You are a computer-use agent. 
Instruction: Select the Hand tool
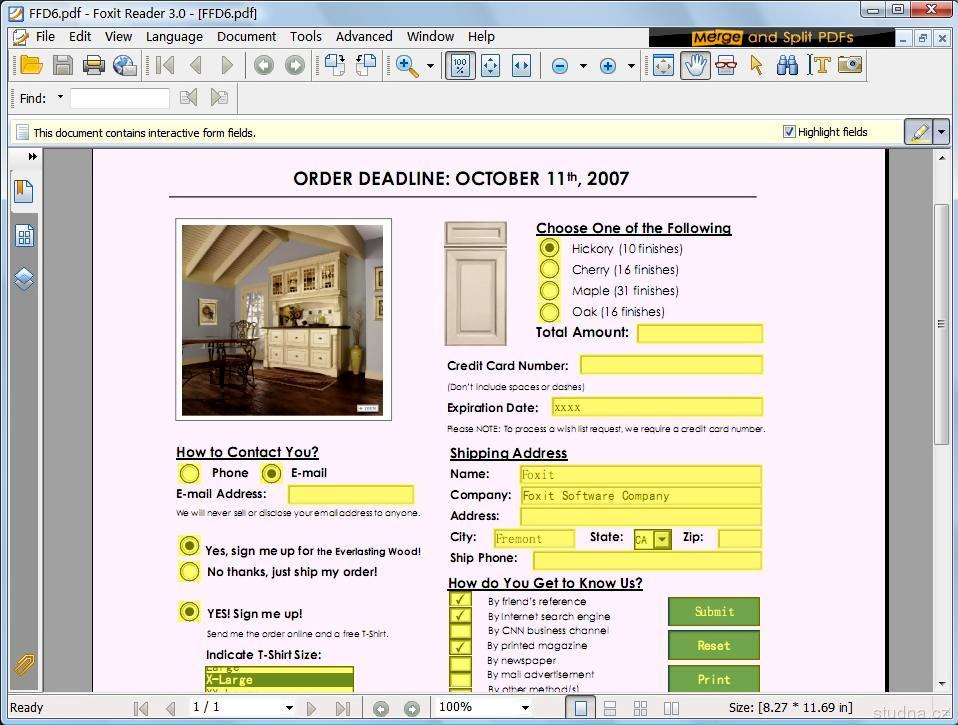coord(695,65)
